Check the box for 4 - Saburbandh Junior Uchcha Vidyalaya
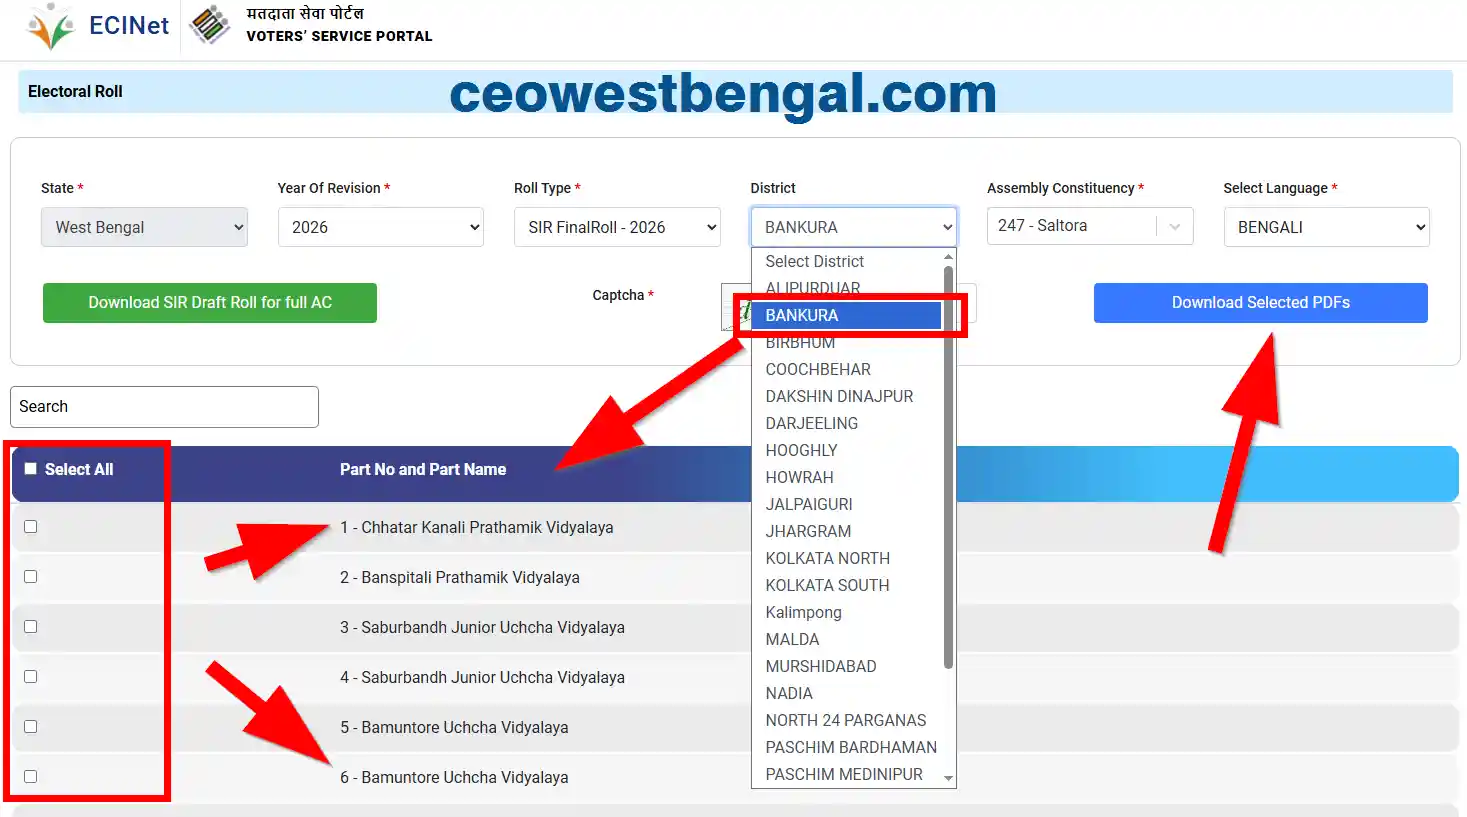This screenshot has width=1467, height=817. tap(31, 677)
